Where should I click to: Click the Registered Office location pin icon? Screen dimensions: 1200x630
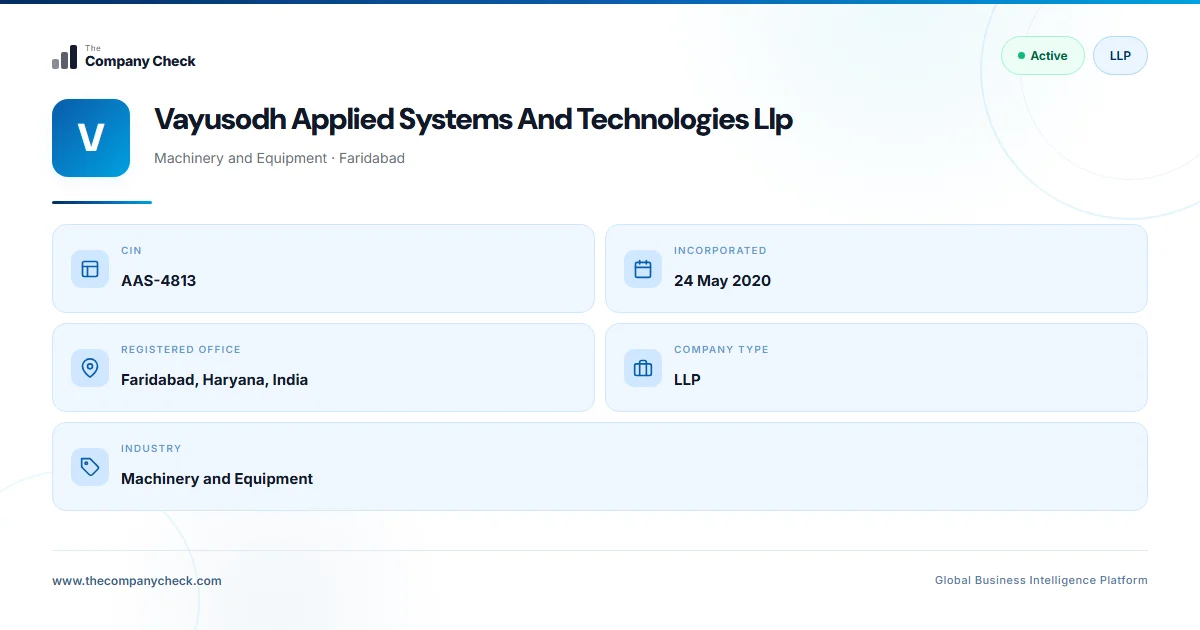pyautogui.click(x=90, y=368)
